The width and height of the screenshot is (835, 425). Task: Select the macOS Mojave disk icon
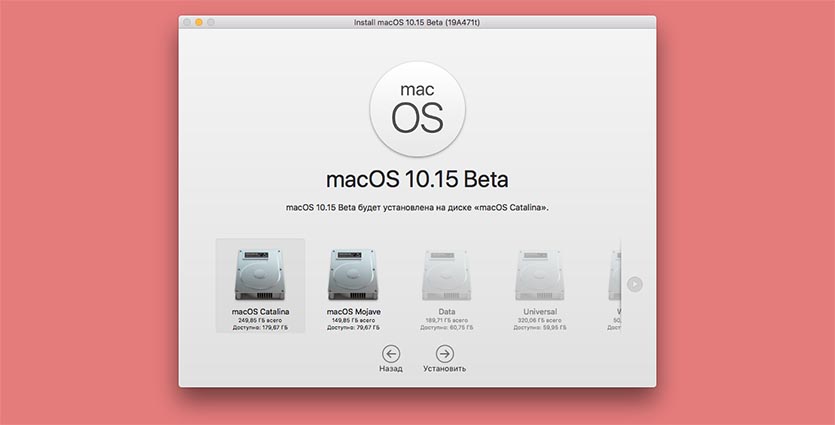point(354,273)
